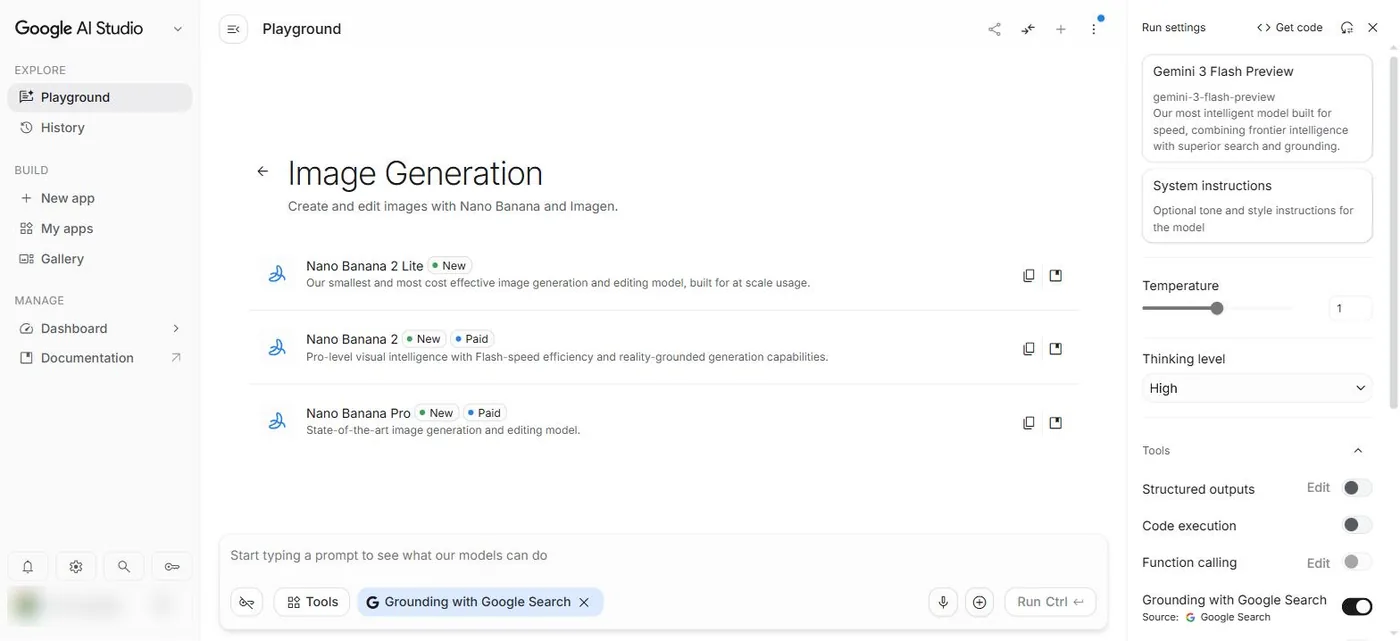Image resolution: width=1400 pixels, height=641 pixels.
Task: Open the Nano Banana Pro docs icon
Action: coord(1055,422)
